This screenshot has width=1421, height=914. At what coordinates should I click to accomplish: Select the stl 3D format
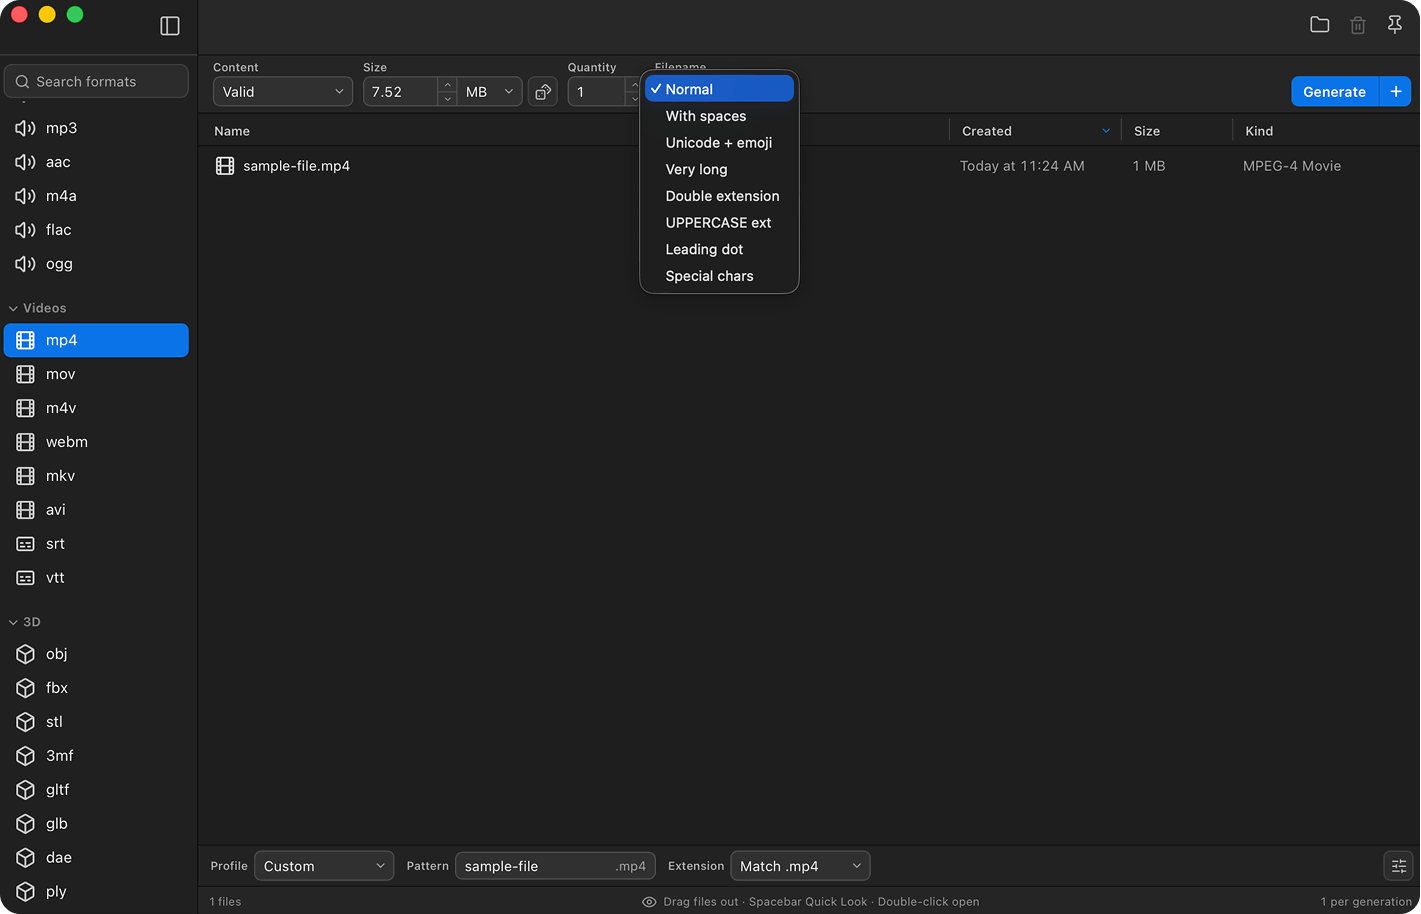coord(96,722)
